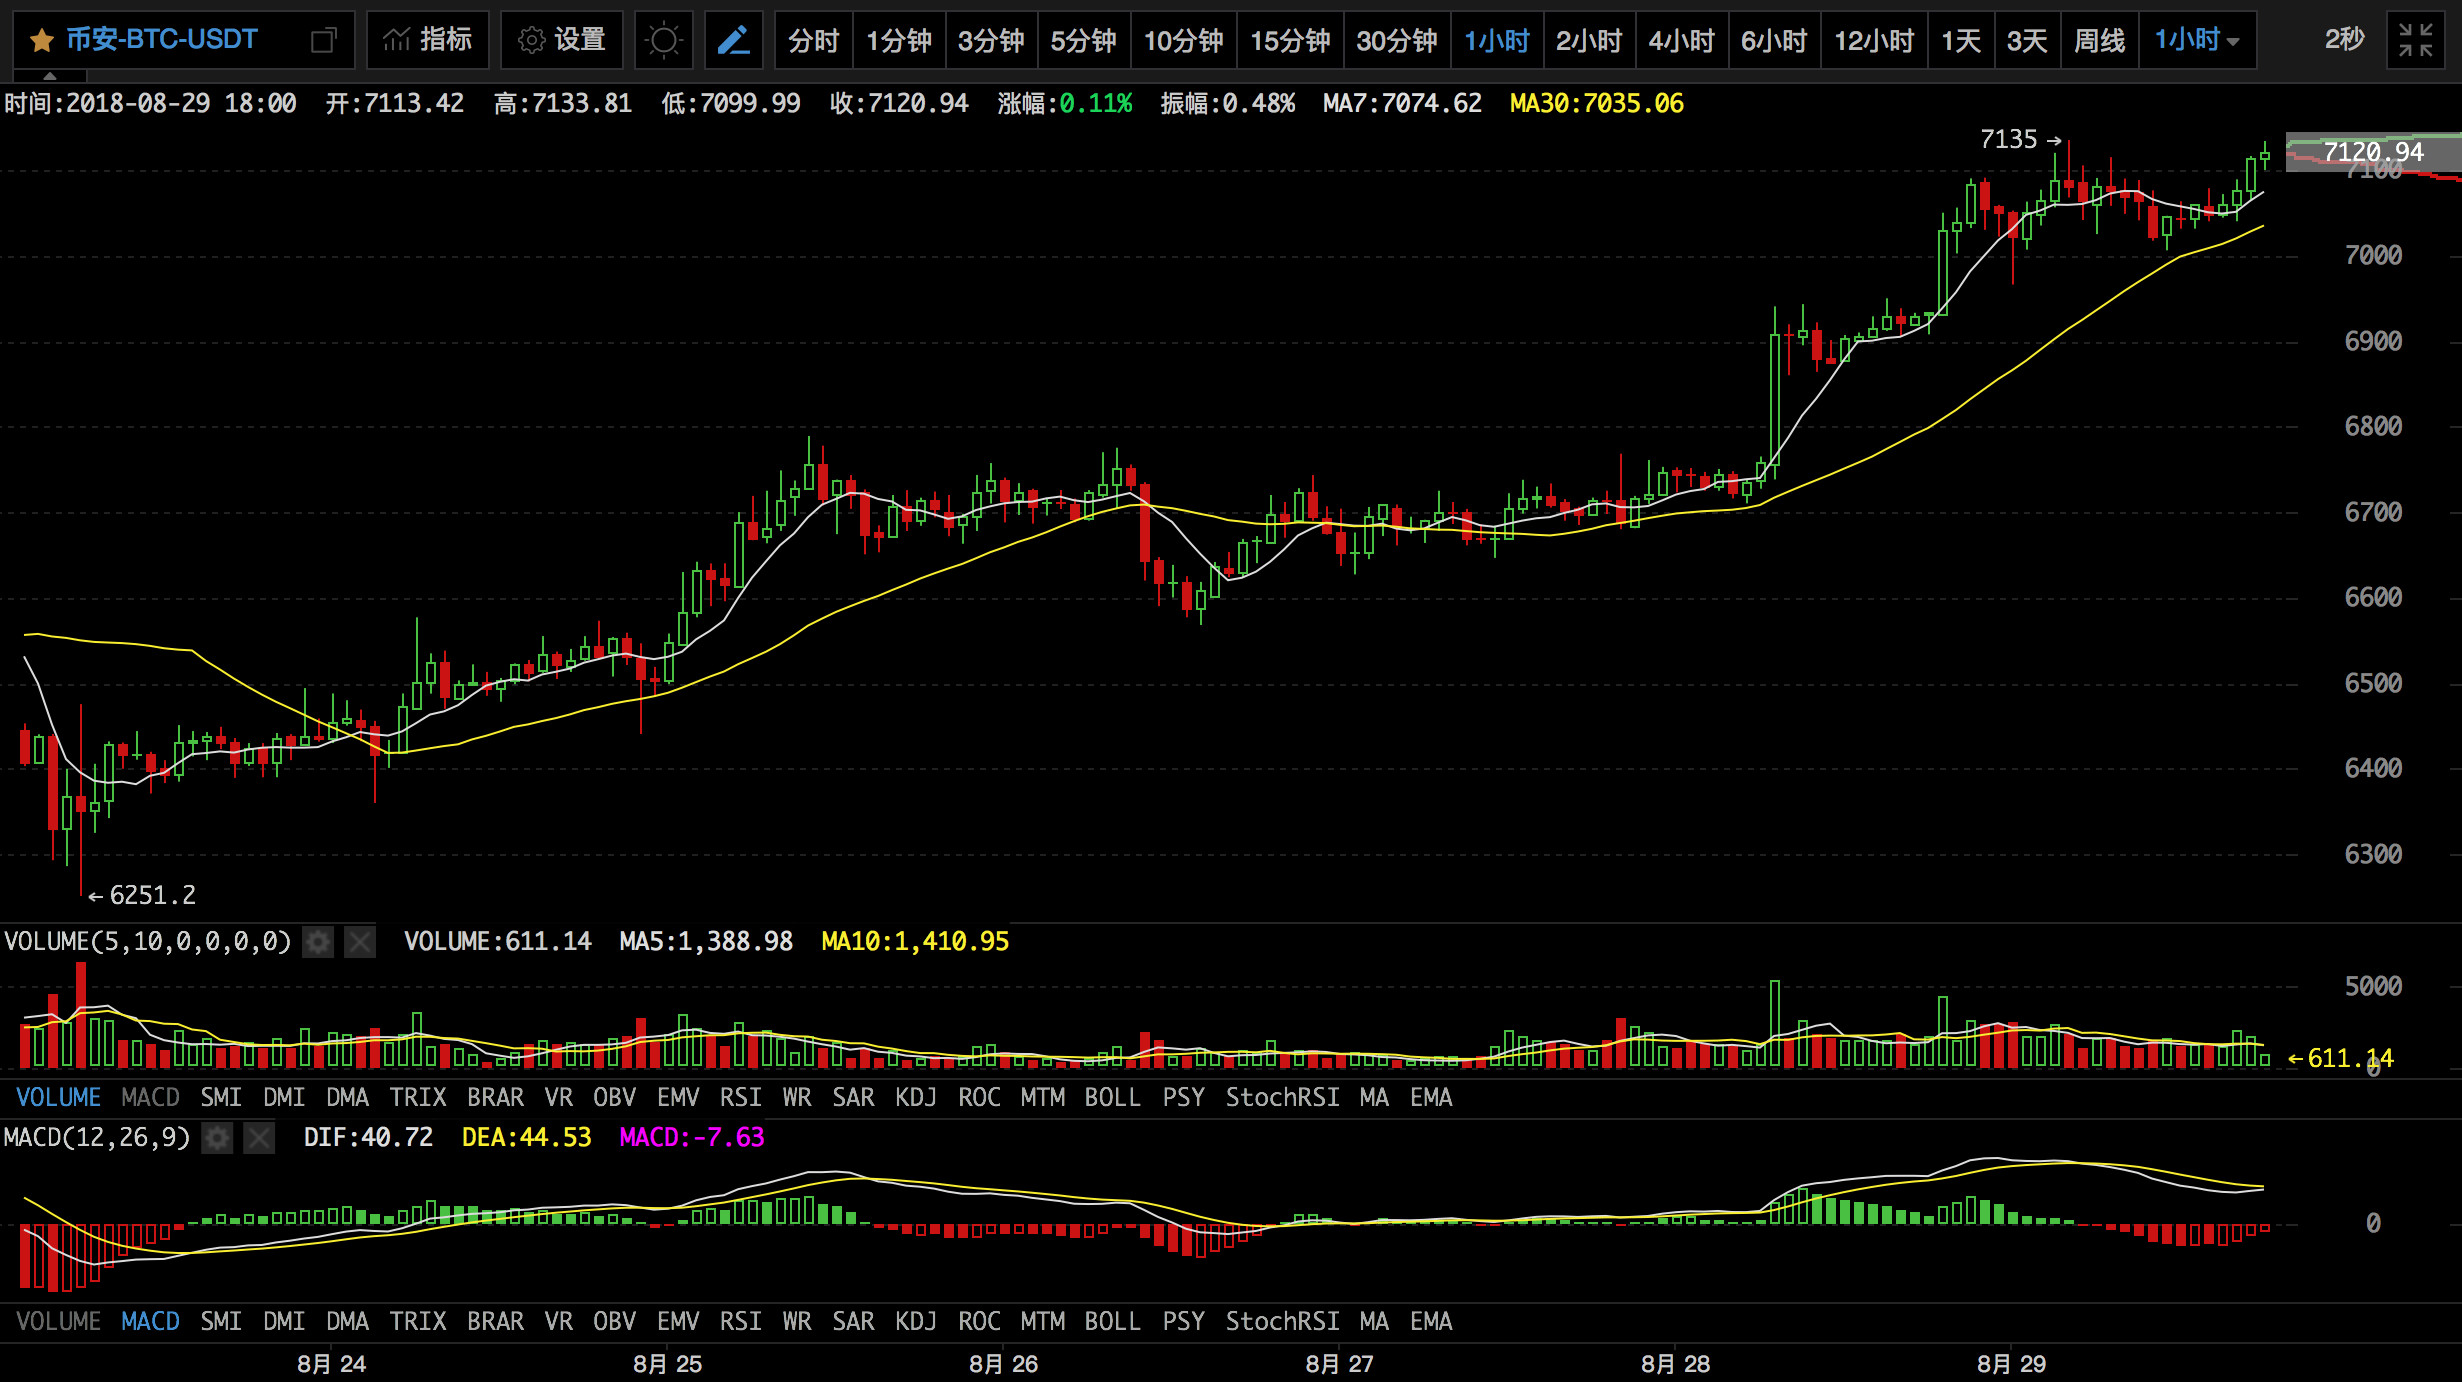Image resolution: width=2462 pixels, height=1382 pixels.
Task: Click the 2秒 refresh rate label
Action: [2344, 40]
